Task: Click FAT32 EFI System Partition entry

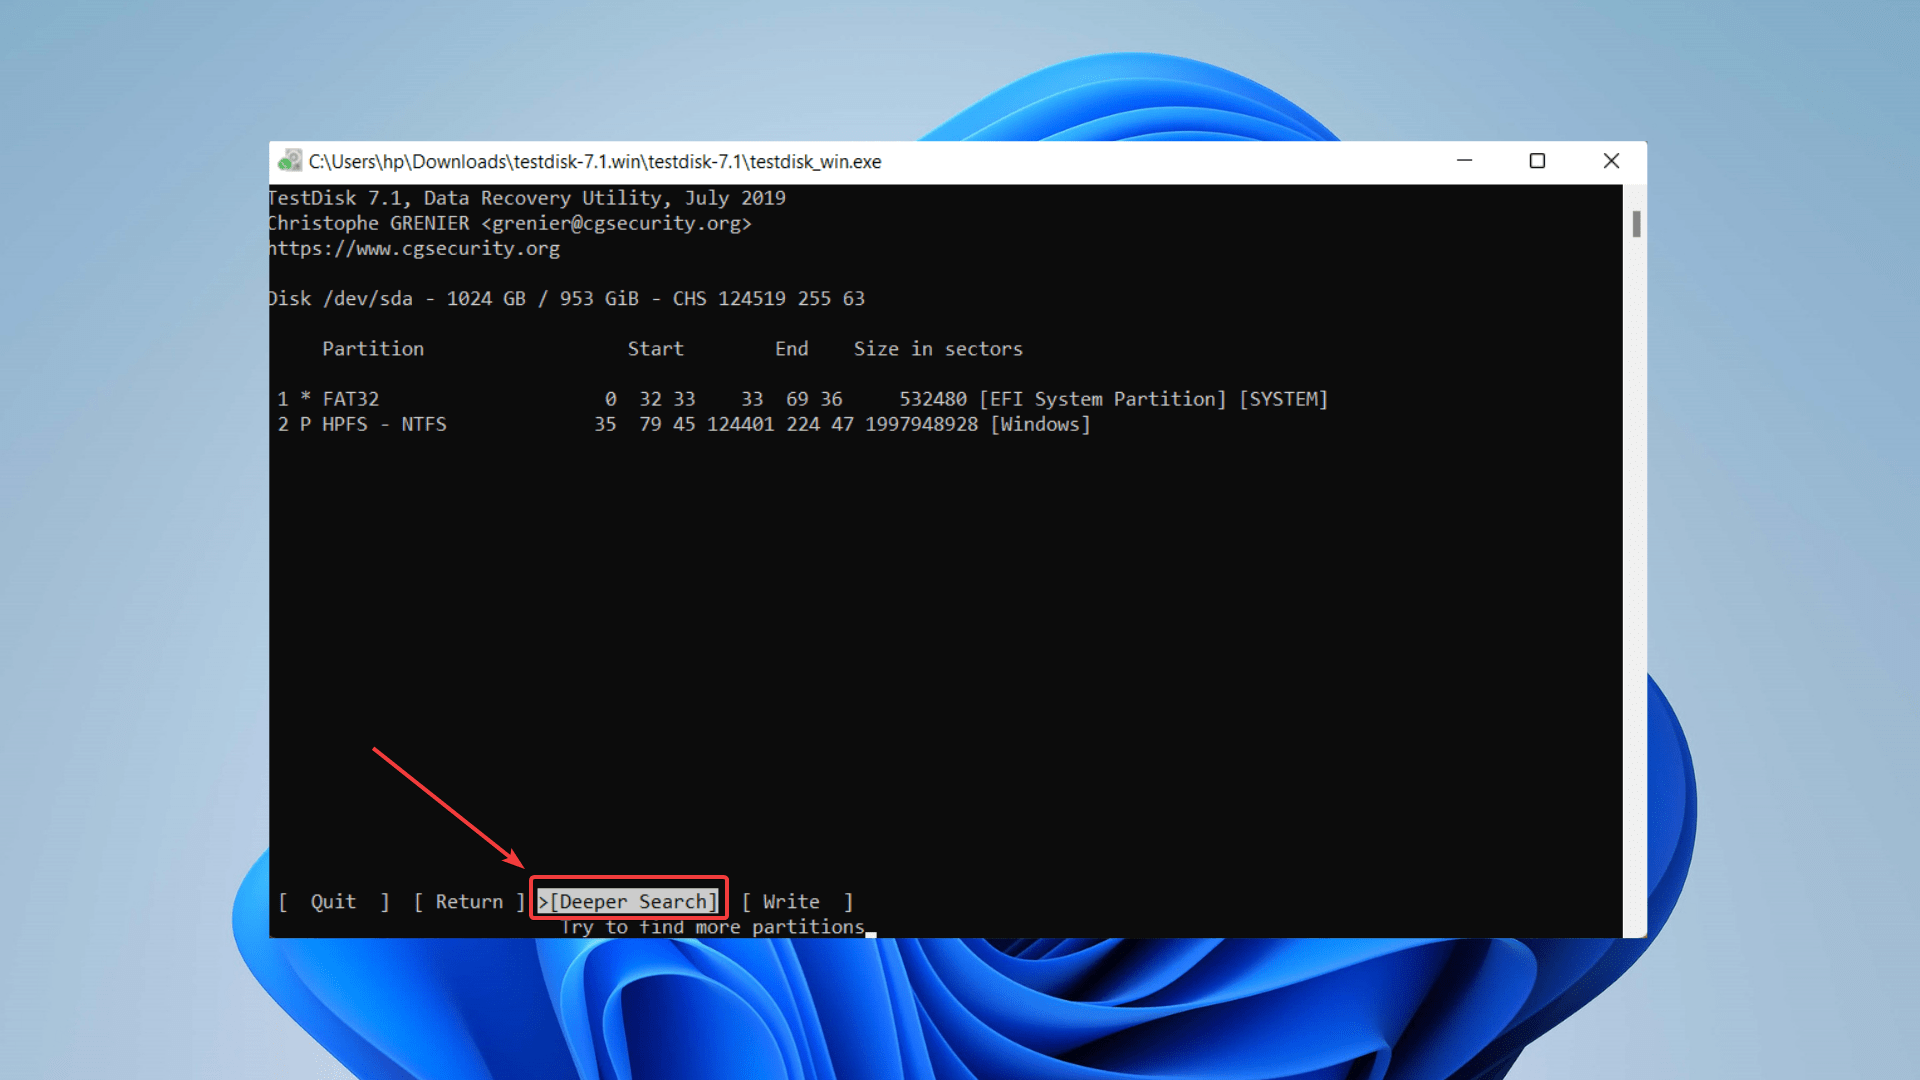Action: click(x=798, y=398)
